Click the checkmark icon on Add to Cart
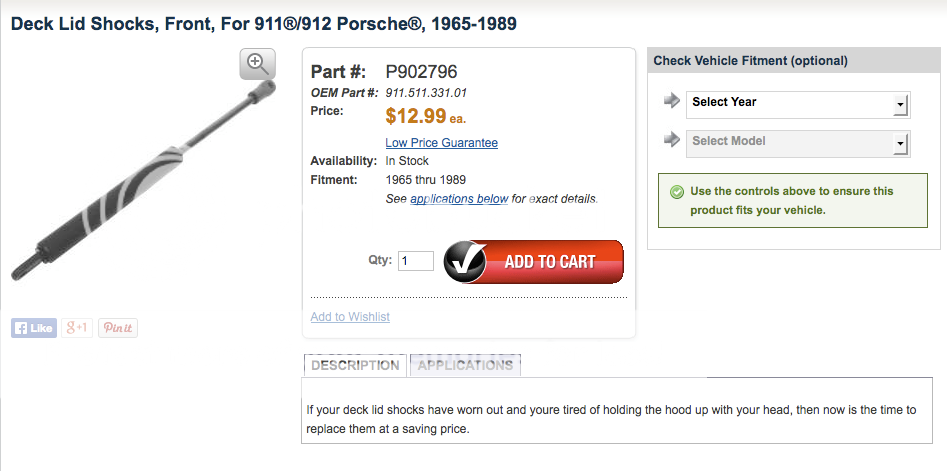The image size is (947, 471). pos(466,262)
